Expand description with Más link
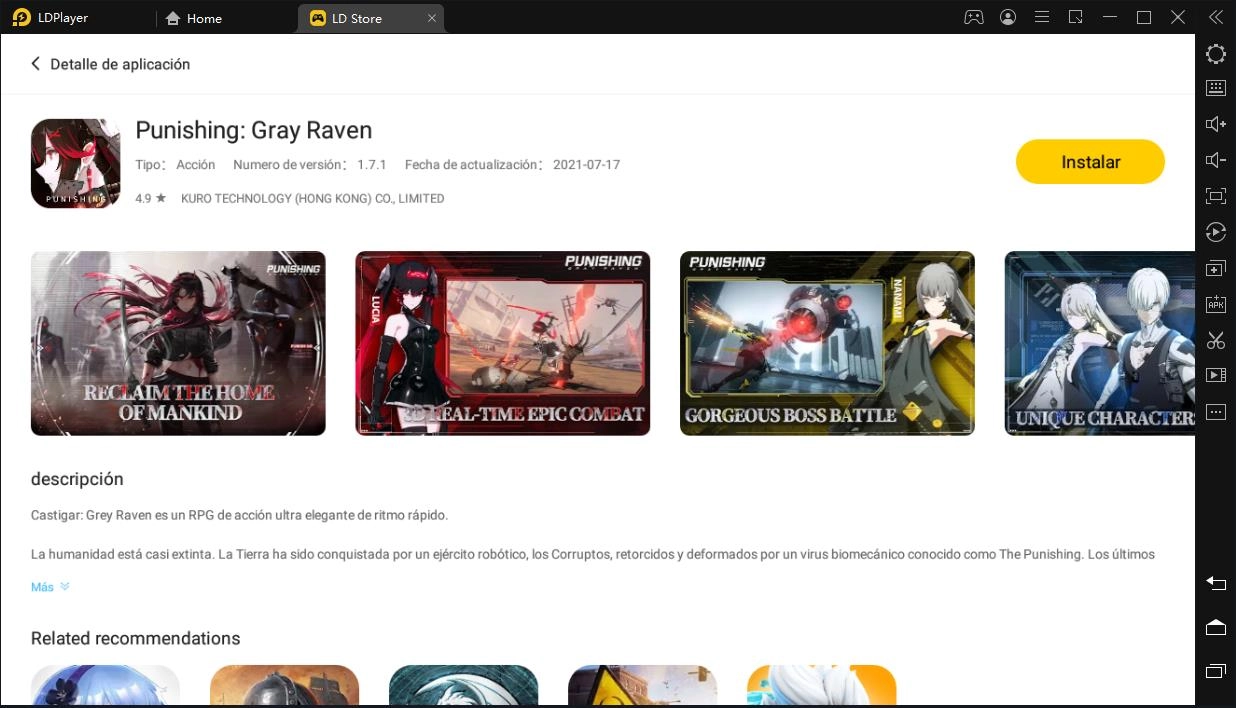This screenshot has height=708, width=1236. tap(50, 587)
